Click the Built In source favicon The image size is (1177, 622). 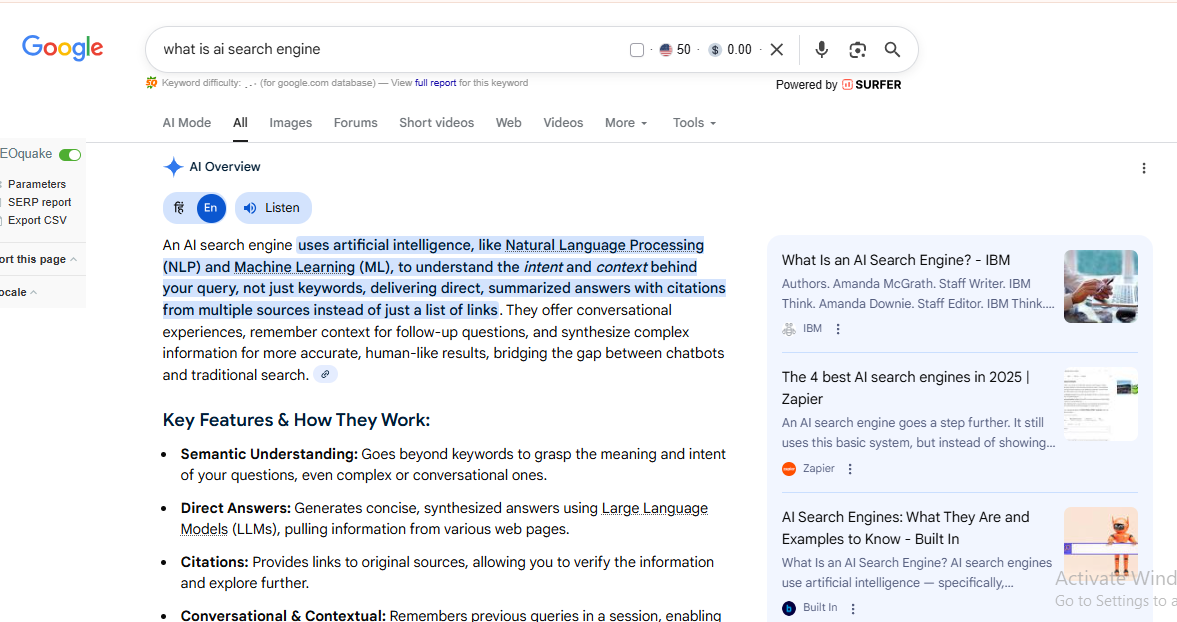[x=789, y=608]
